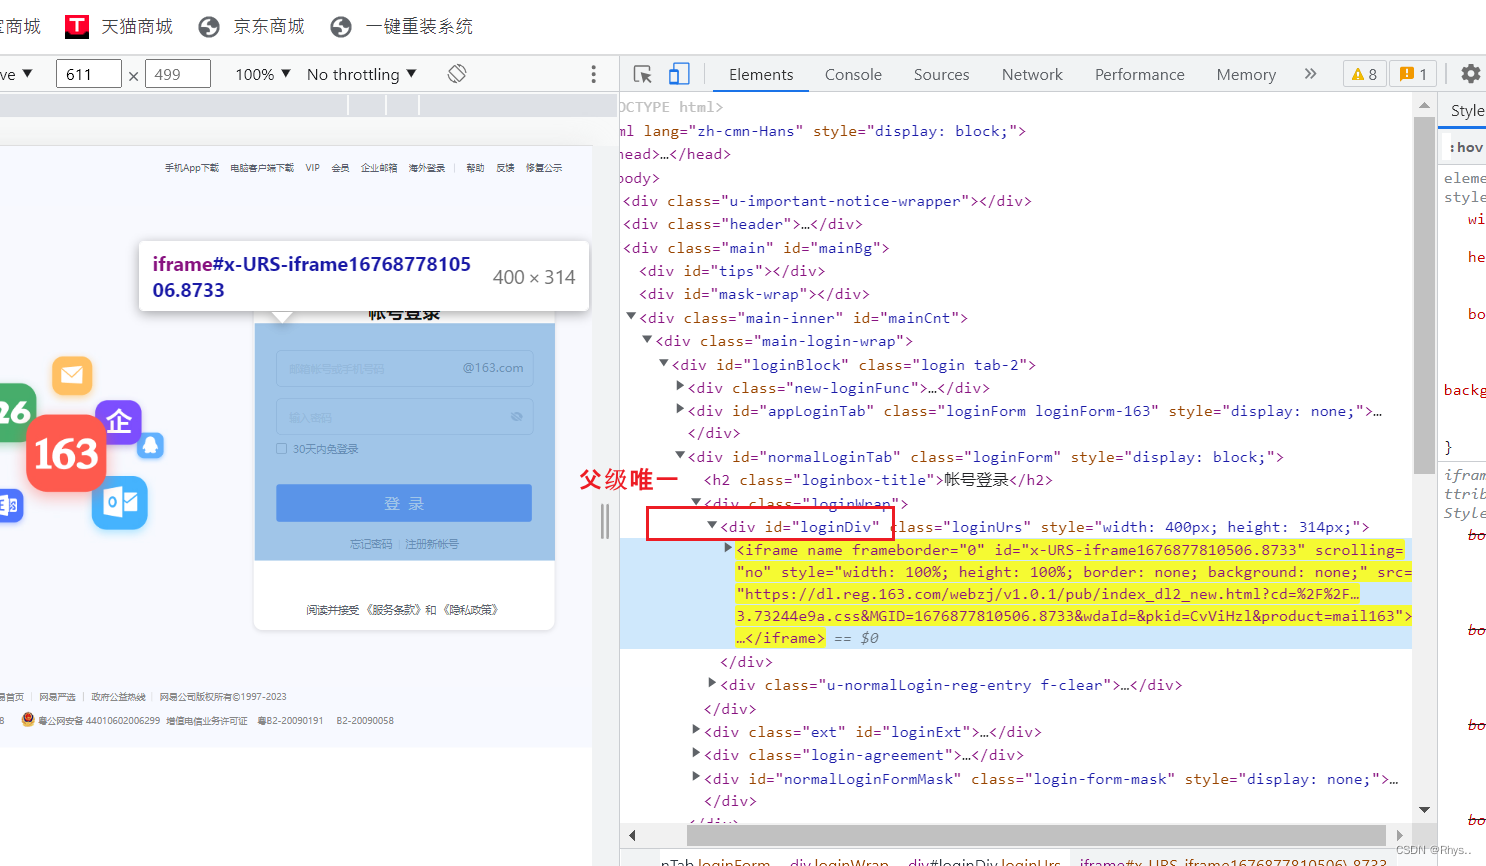Enable the 30天内免登录 checkbox
Image resolution: width=1486 pixels, height=866 pixels.
click(281, 448)
